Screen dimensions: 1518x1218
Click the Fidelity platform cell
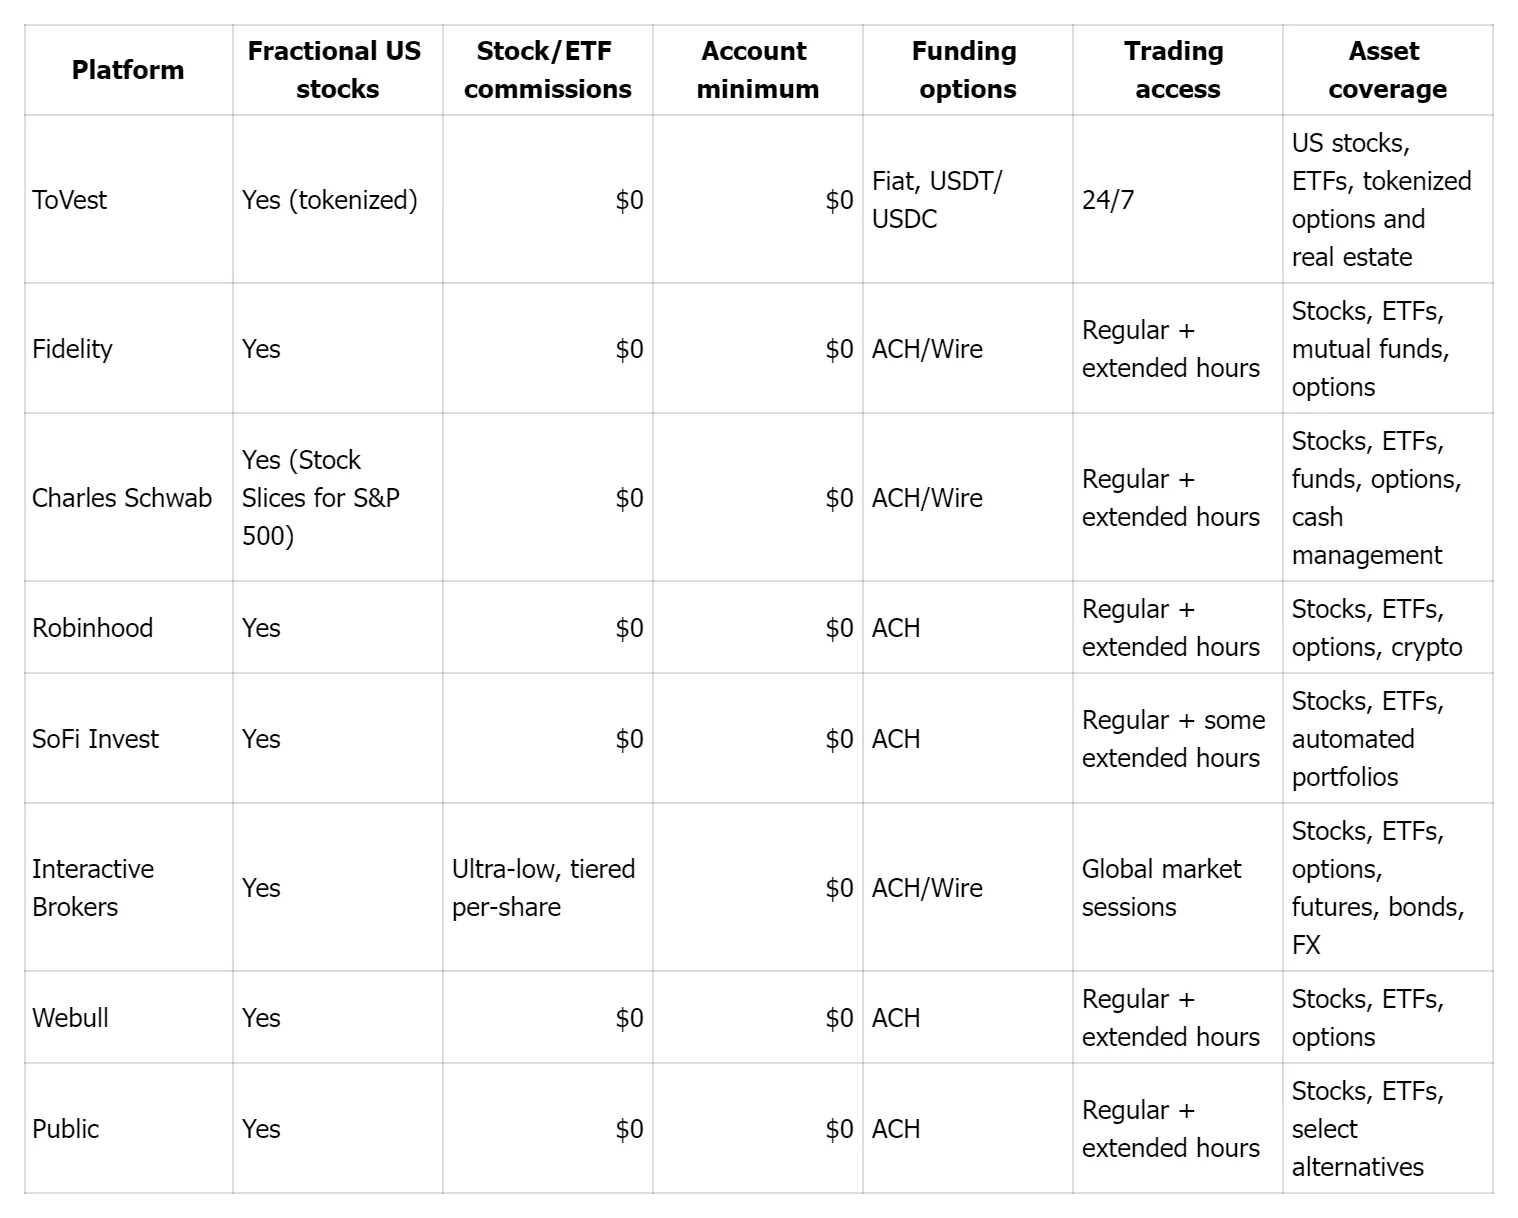point(72,349)
